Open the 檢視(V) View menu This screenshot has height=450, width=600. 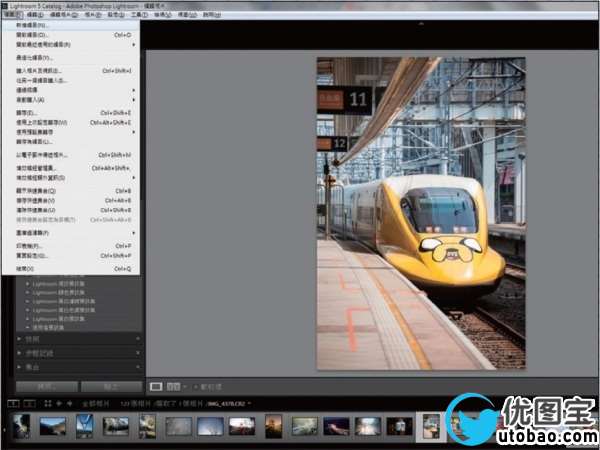163,15
